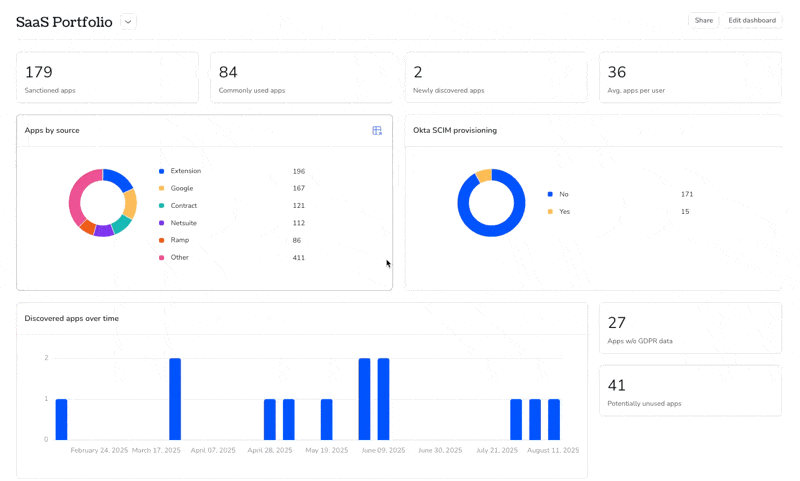Click the value 196 for Extension
This screenshot has height=481, width=800.
point(298,171)
